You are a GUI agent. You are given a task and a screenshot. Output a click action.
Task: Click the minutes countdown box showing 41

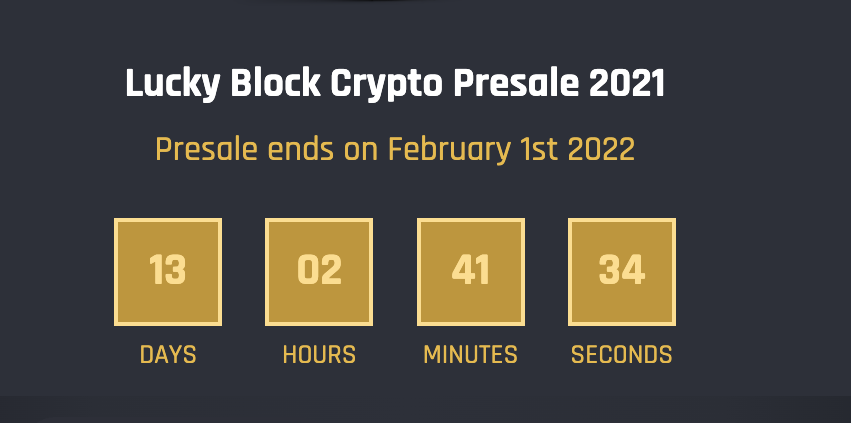click(471, 272)
